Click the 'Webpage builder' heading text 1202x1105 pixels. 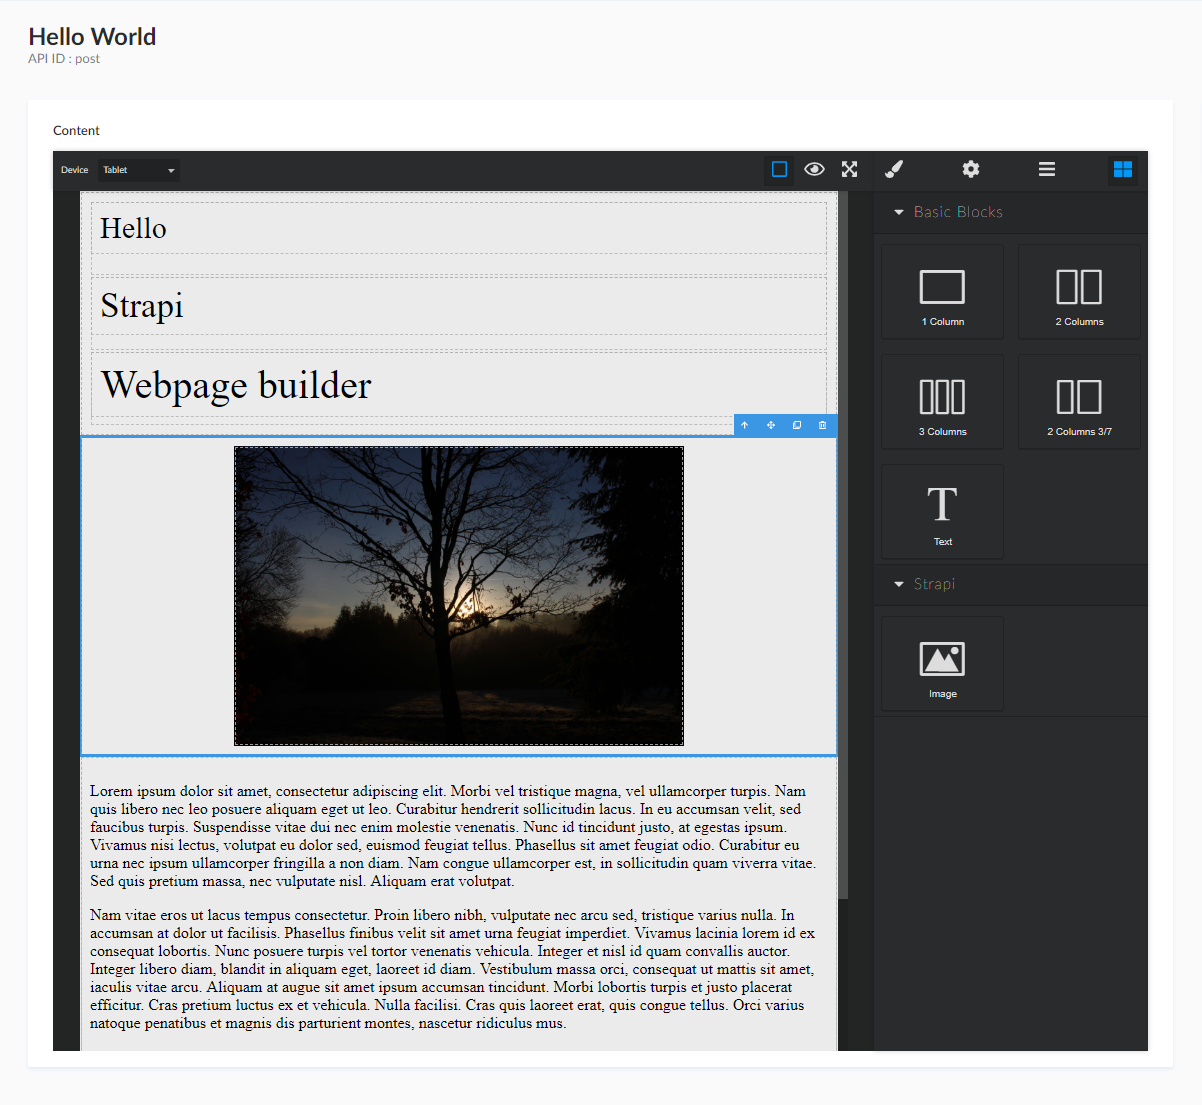tap(236, 385)
